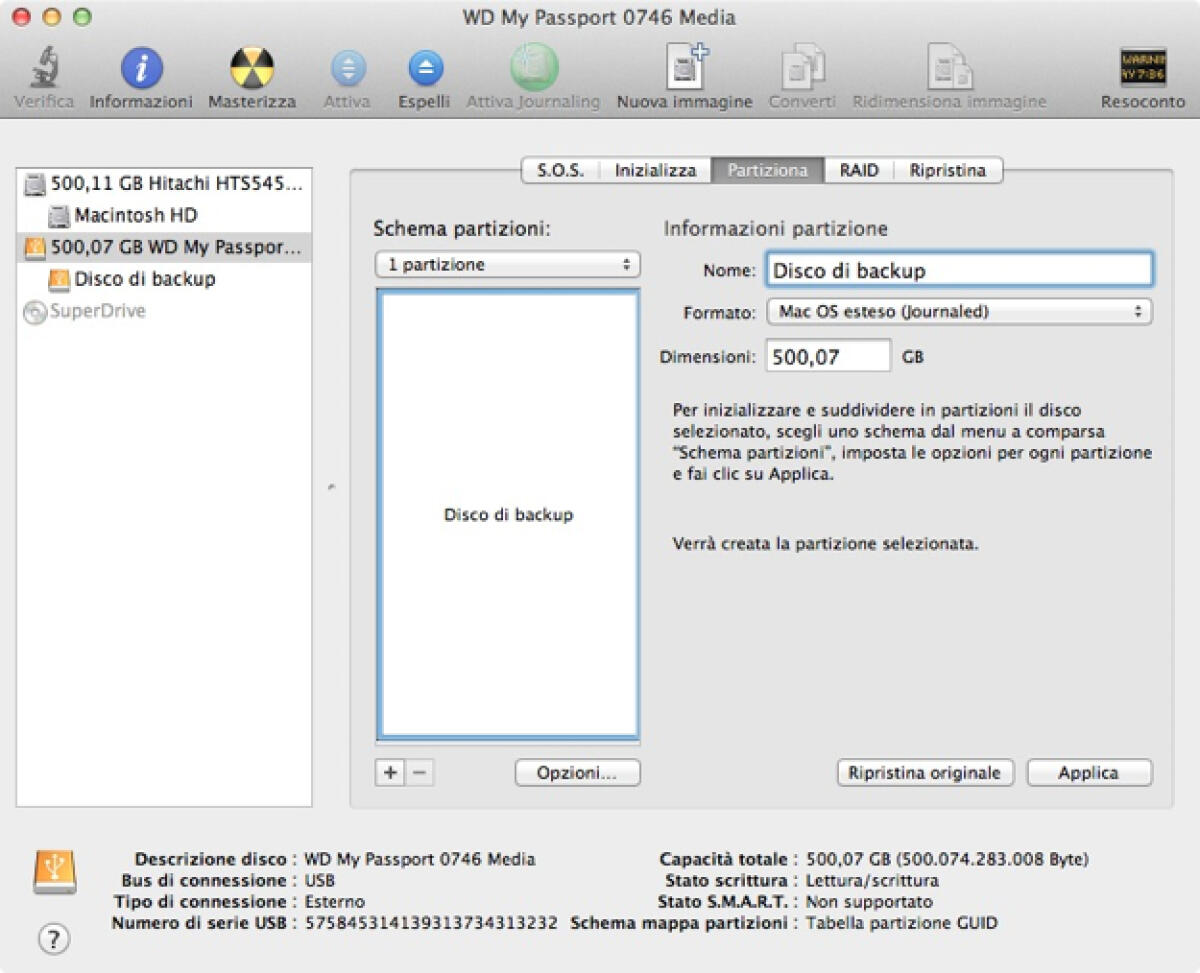This screenshot has height=973, width=1200.
Task: Click the Attiva Journaling toolbar icon
Action: coord(534,67)
